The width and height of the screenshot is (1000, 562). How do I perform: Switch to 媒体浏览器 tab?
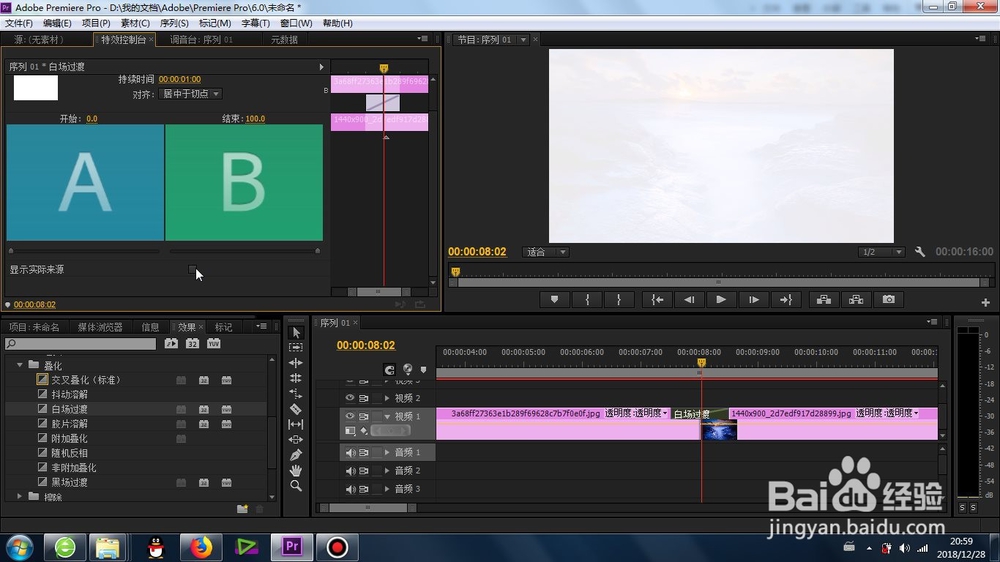pos(100,327)
